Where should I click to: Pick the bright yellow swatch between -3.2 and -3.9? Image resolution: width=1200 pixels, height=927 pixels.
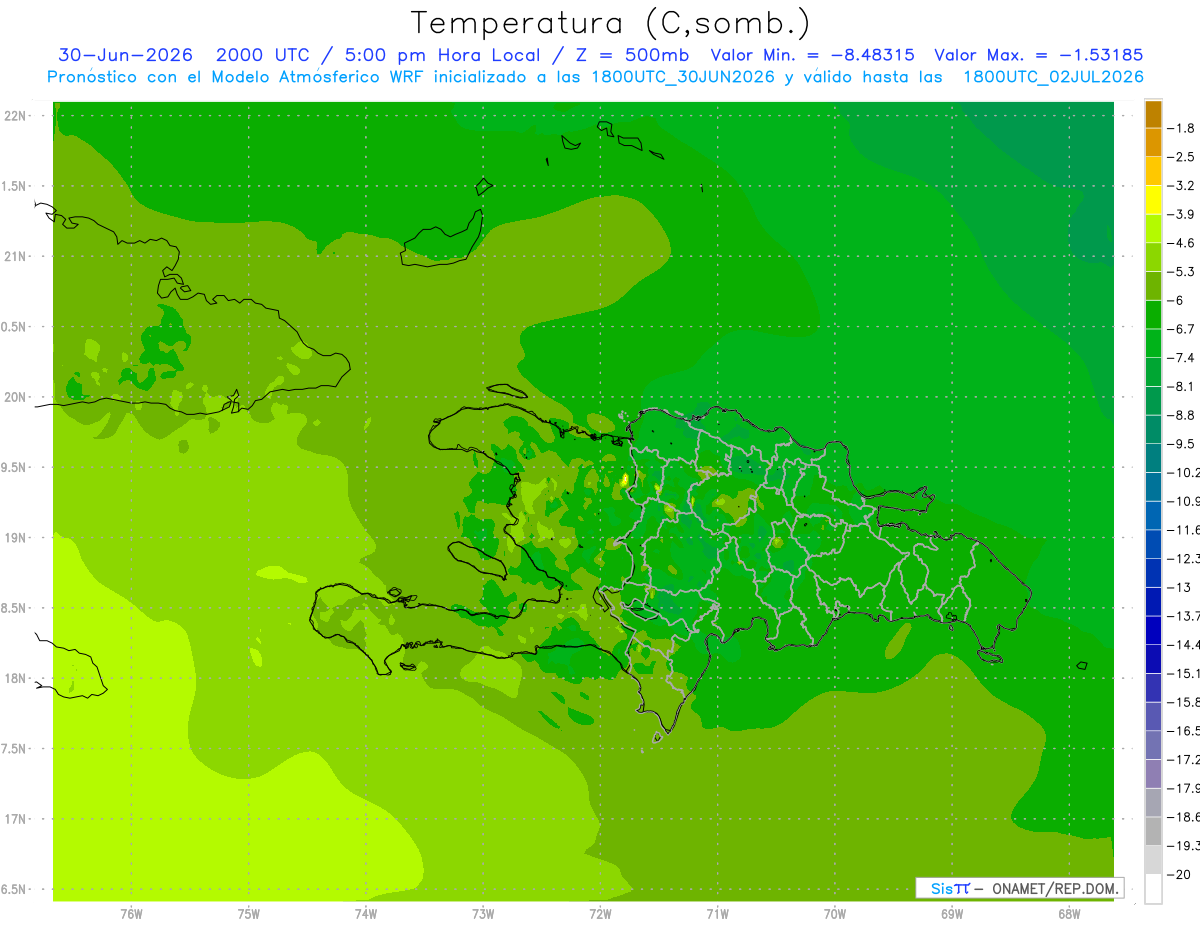point(1153,200)
